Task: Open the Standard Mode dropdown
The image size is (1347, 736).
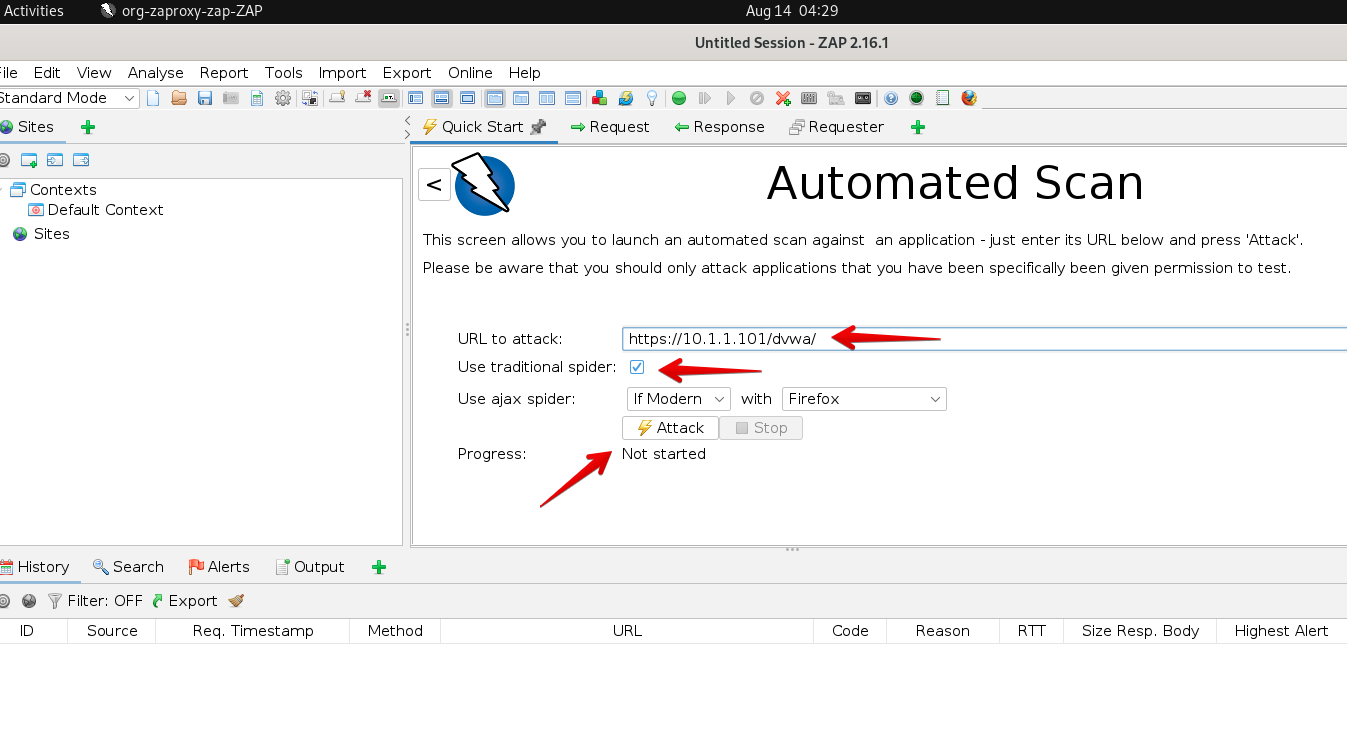Action: 66,98
